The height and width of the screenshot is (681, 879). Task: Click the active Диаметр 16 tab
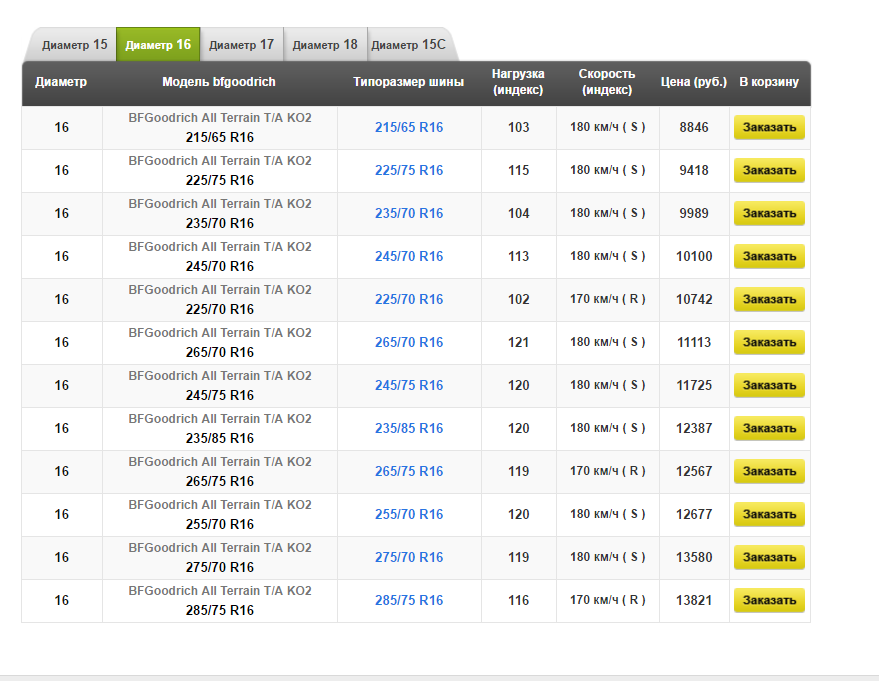point(158,45)
